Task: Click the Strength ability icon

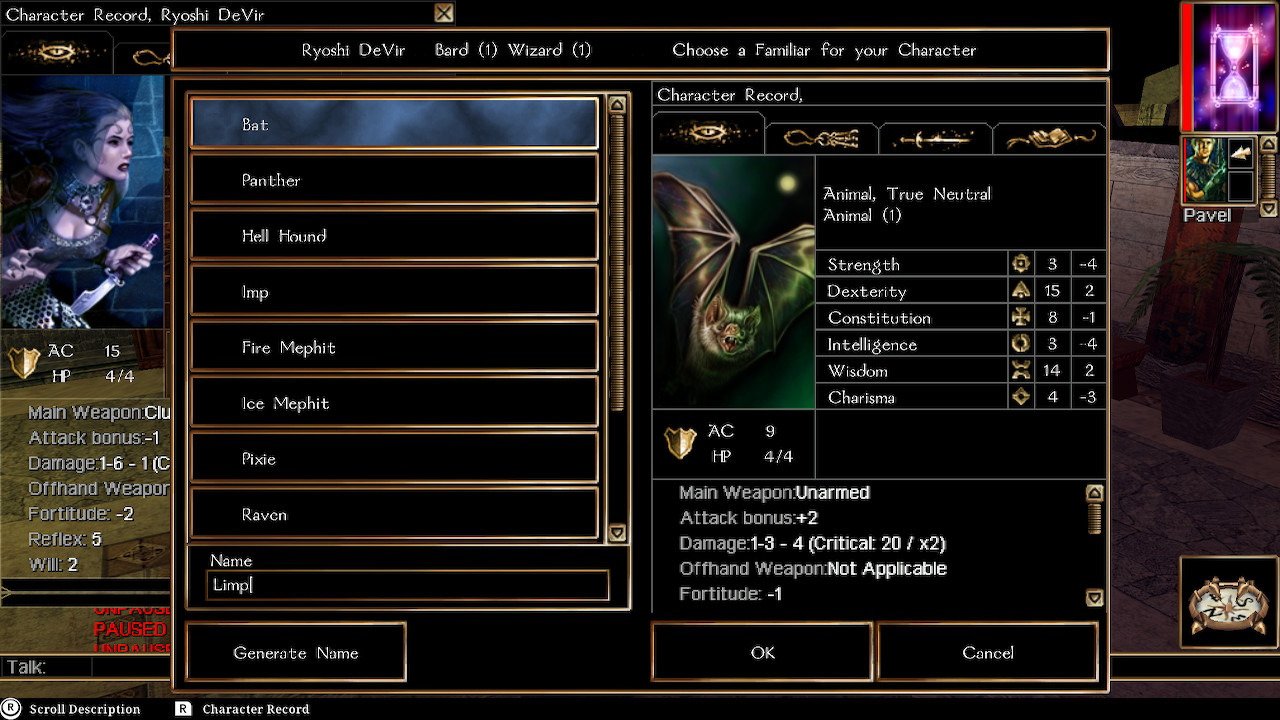Action: pos(1021,264)
